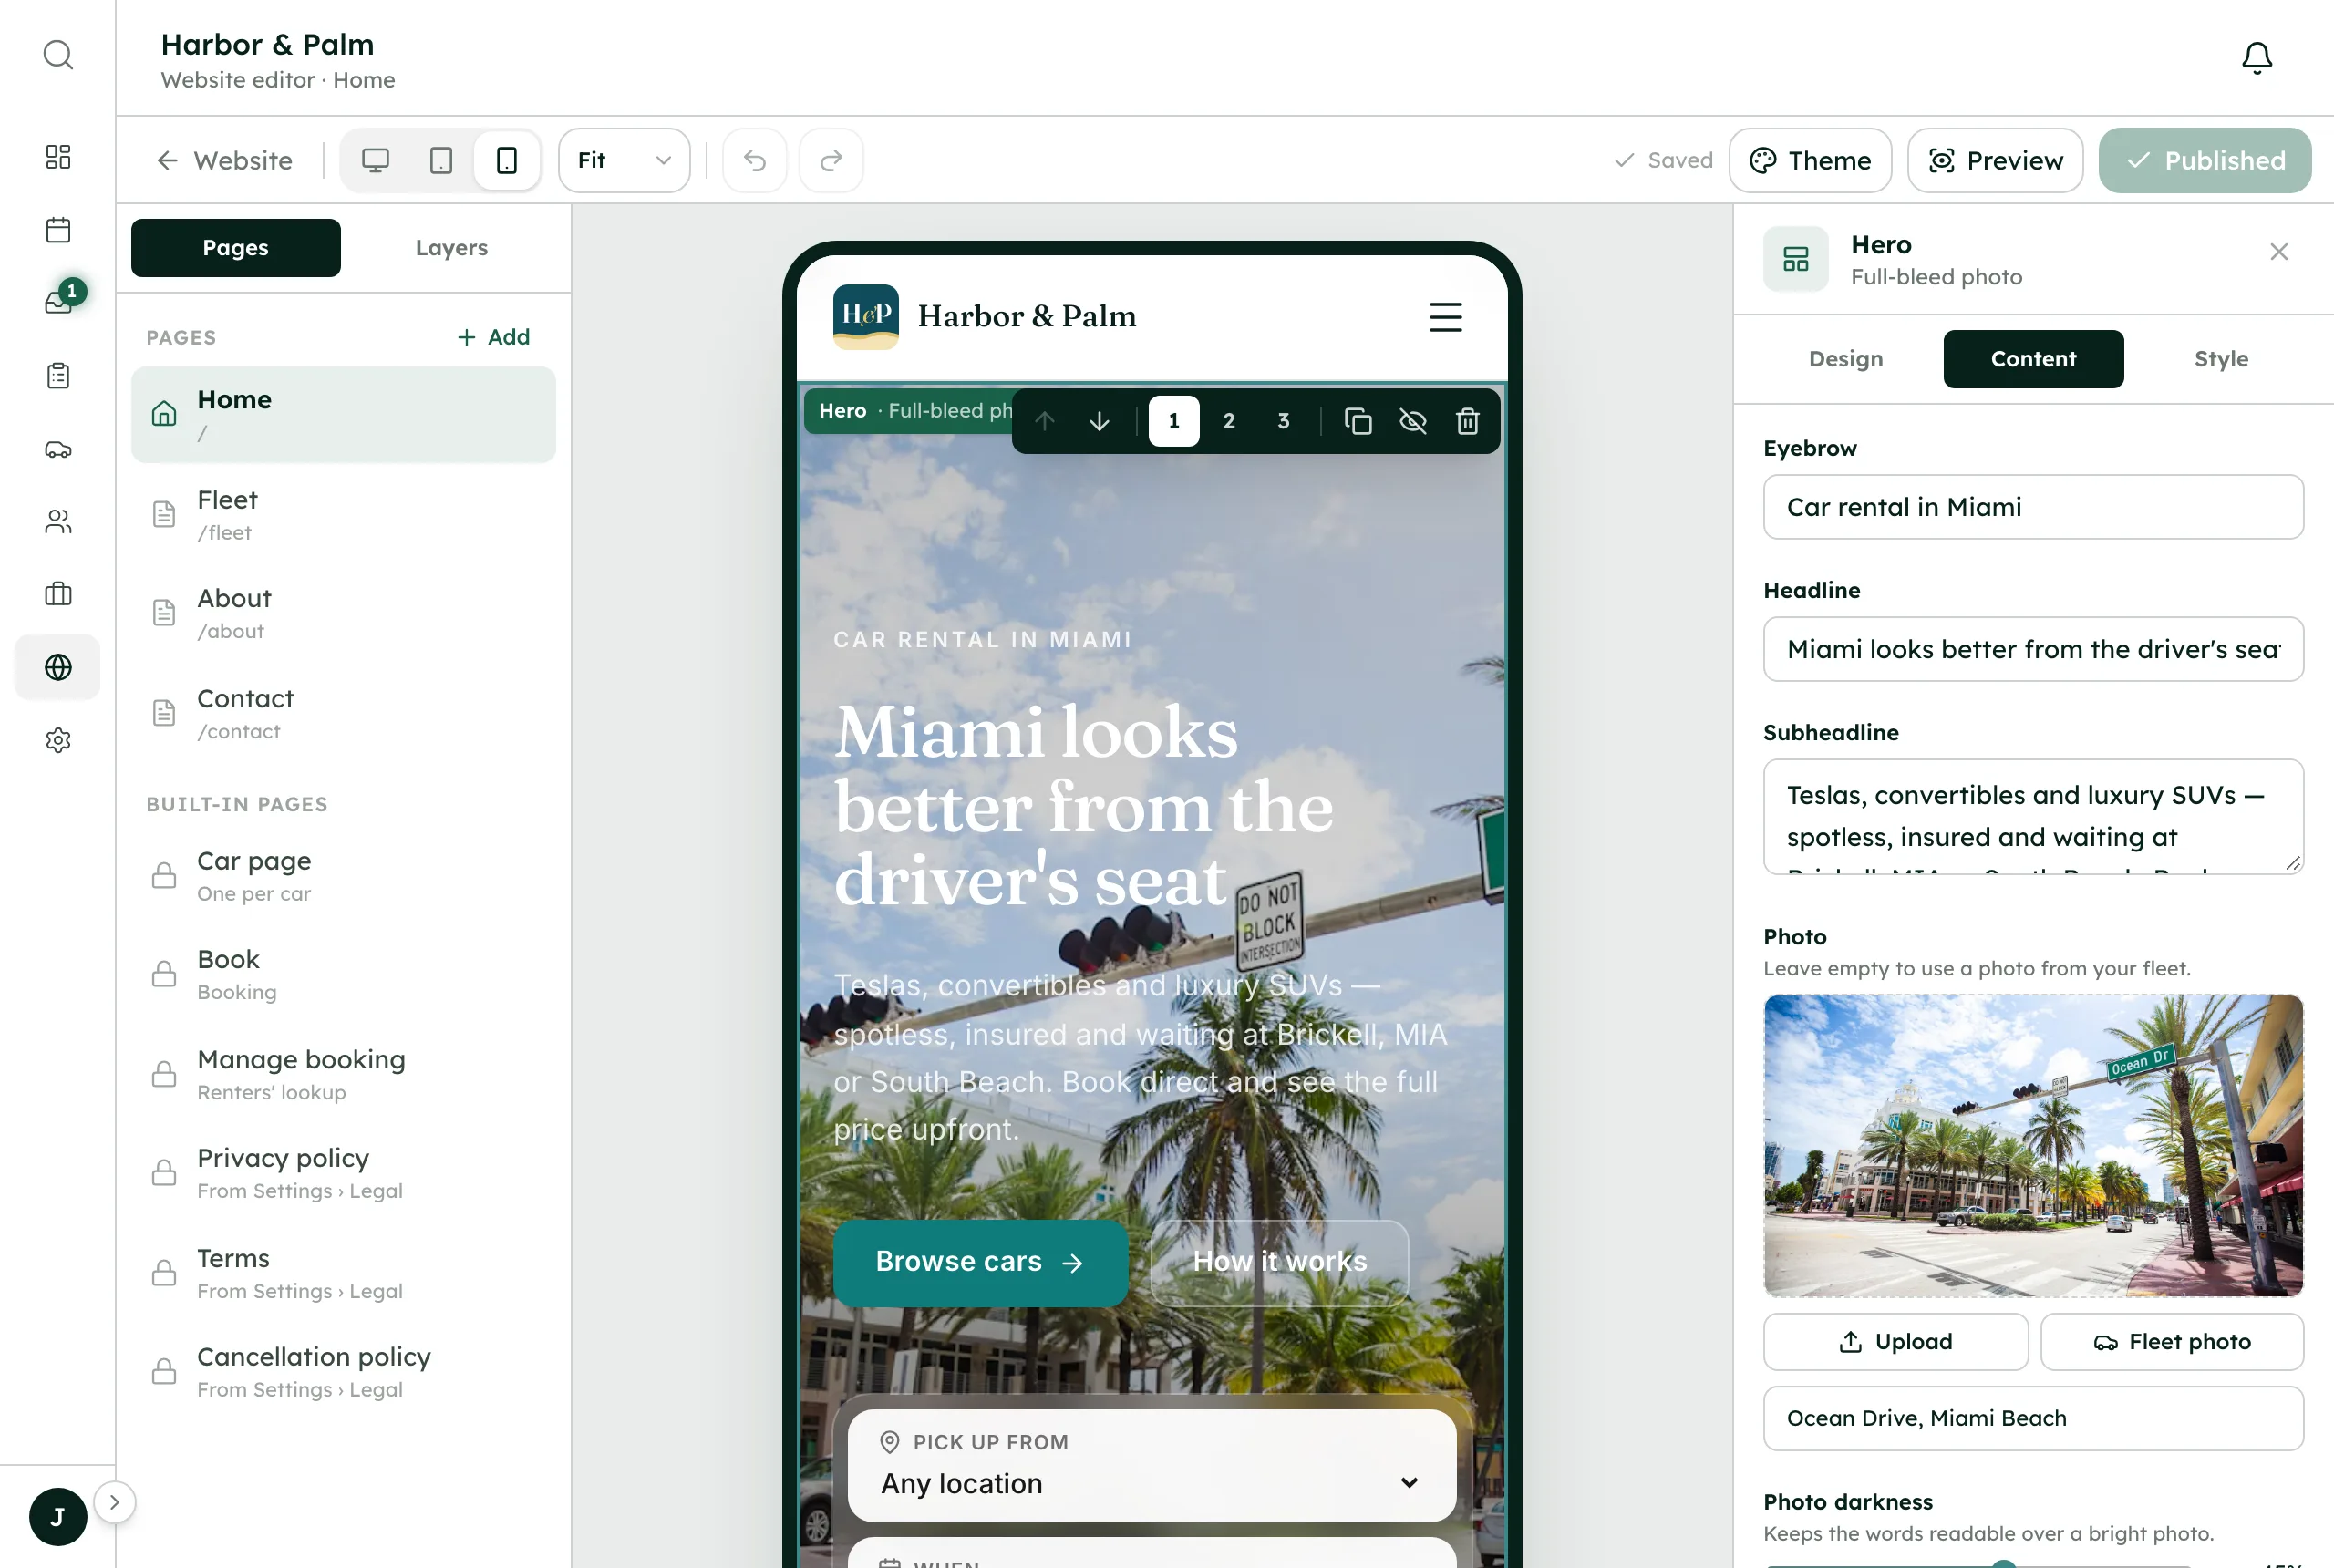Click Add to create a new page
Viewport: 2334px width, 1568px height.
pyautogui.click(x=493, y=337)
